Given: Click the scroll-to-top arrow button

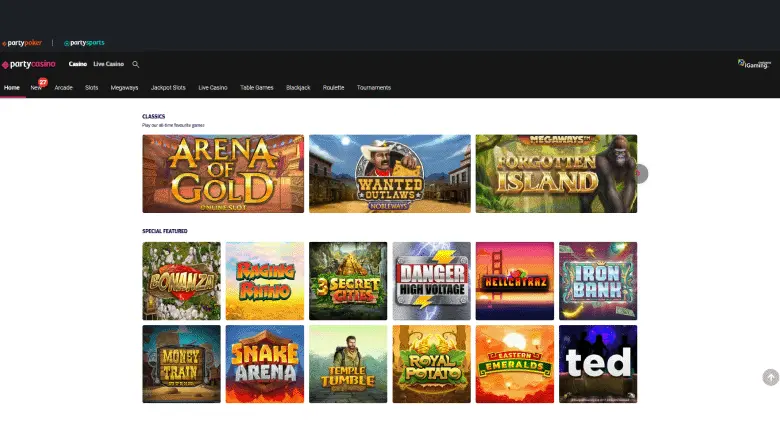Looking at the screenshot, I should pos(770,377).
